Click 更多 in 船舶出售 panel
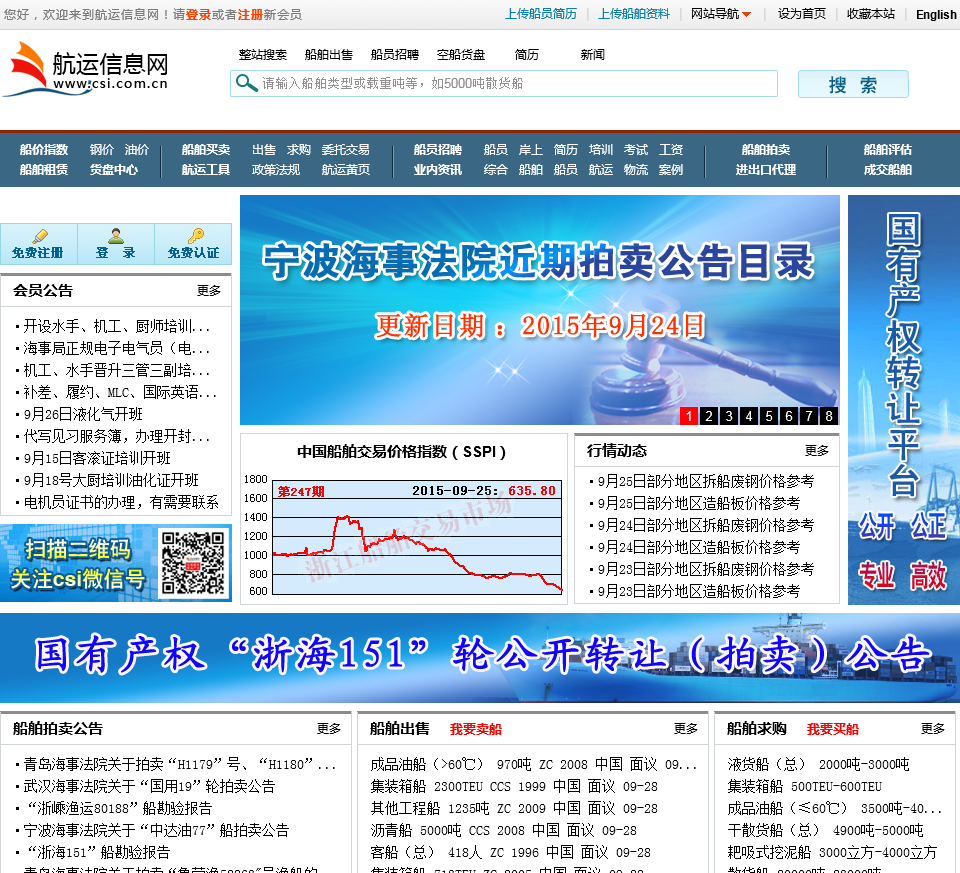The width and height of the screenshot is (960, 873). 686,729
